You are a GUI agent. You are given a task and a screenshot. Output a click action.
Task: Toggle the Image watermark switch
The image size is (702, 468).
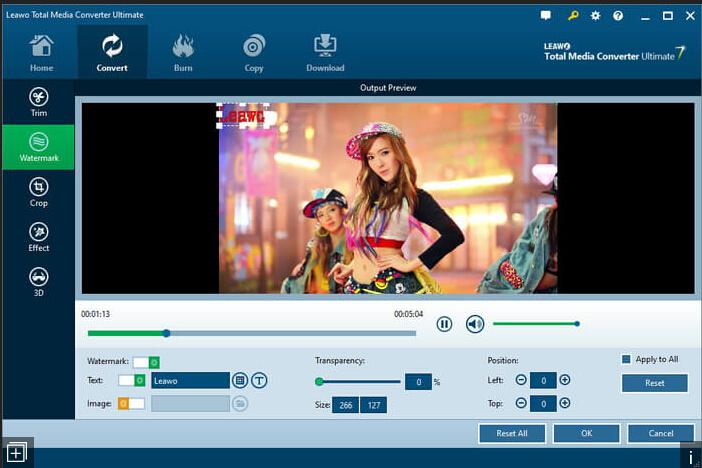coord(132,403)
